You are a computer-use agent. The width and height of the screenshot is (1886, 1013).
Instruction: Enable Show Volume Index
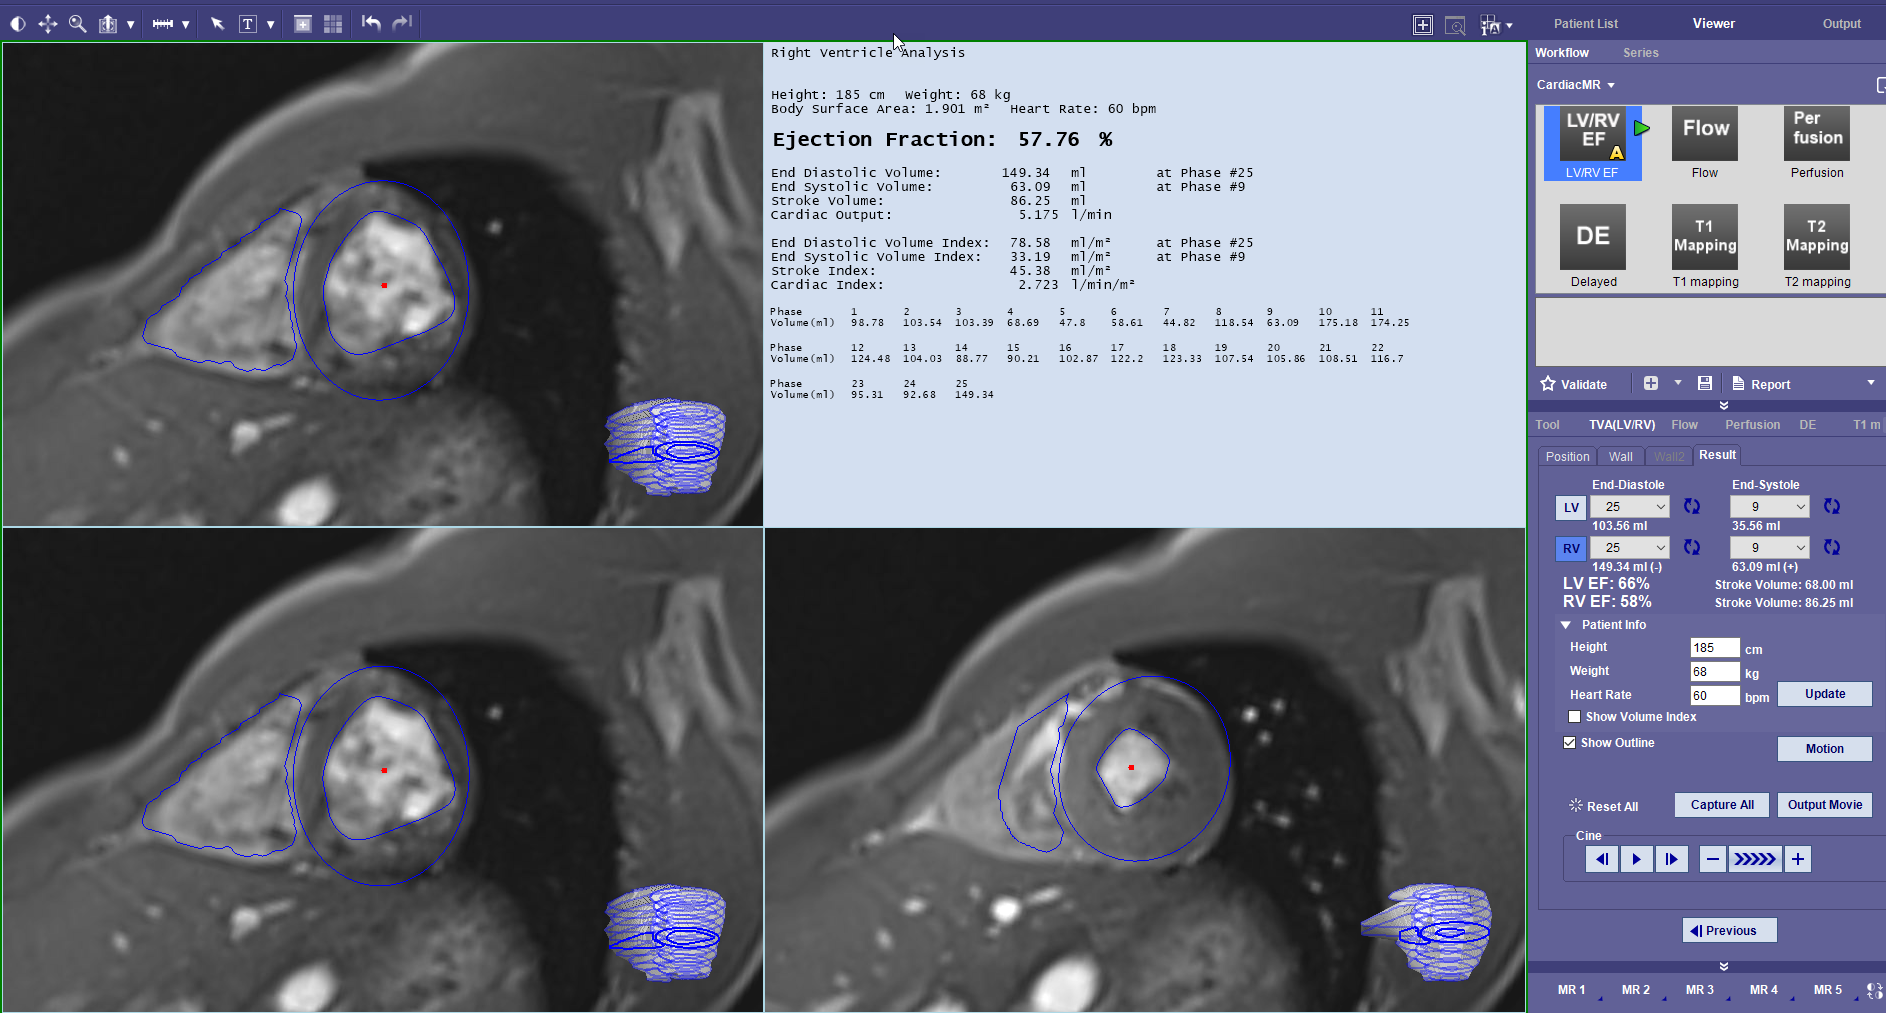[x=1575, y=716]
